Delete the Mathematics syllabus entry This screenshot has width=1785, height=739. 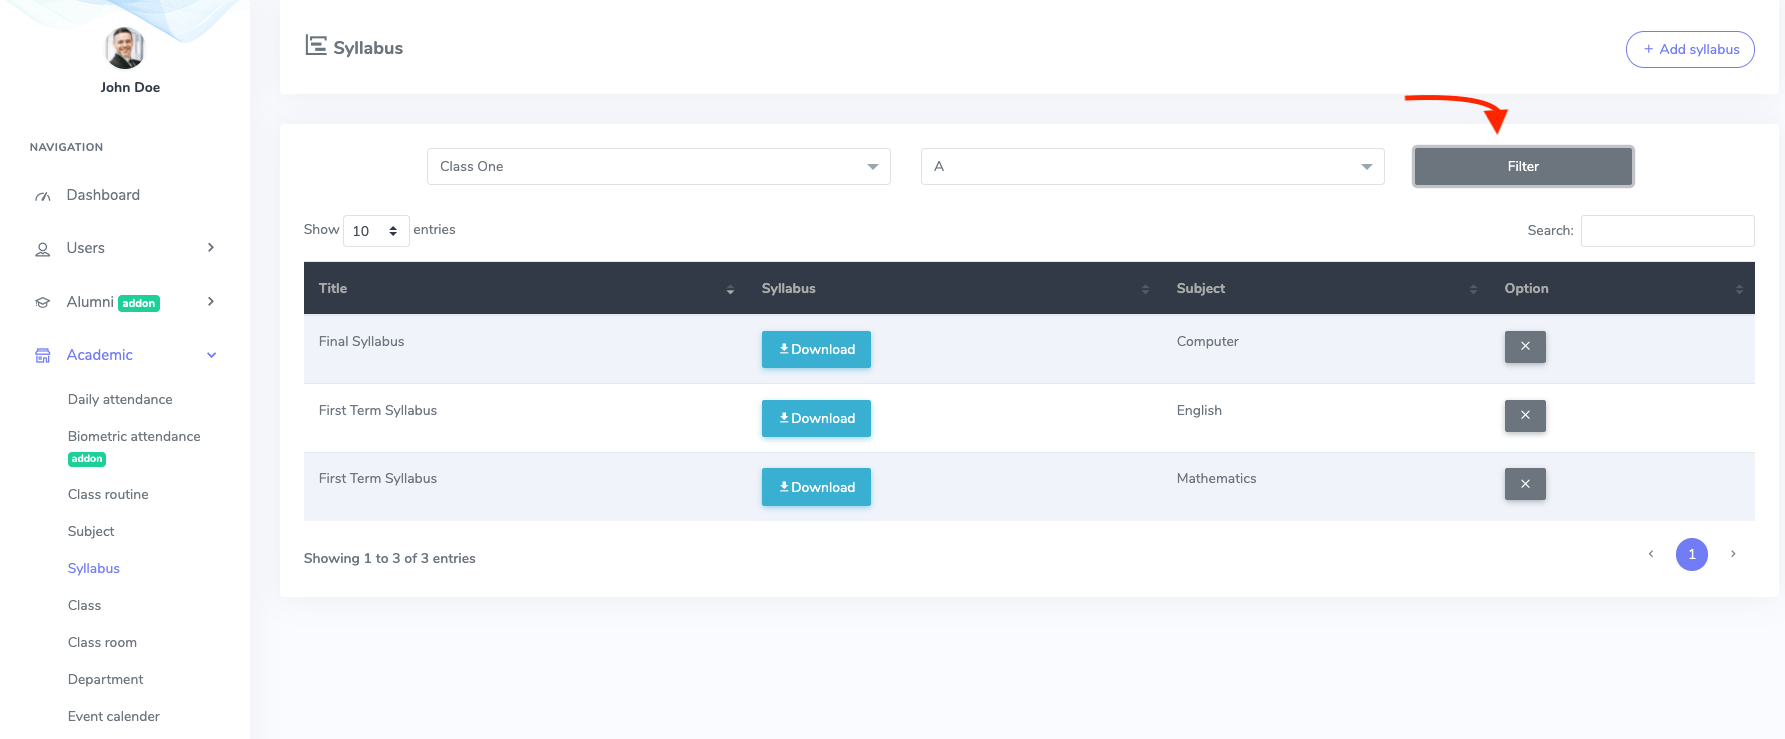tap(1524, 484)
